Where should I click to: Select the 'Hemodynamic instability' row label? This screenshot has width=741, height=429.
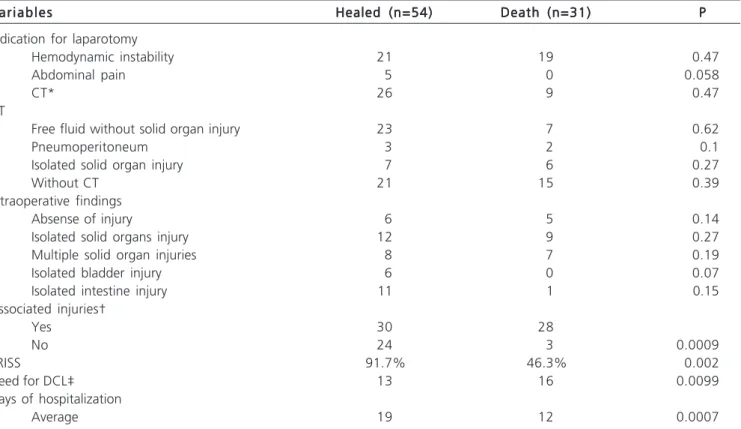[x=103, y=57]
